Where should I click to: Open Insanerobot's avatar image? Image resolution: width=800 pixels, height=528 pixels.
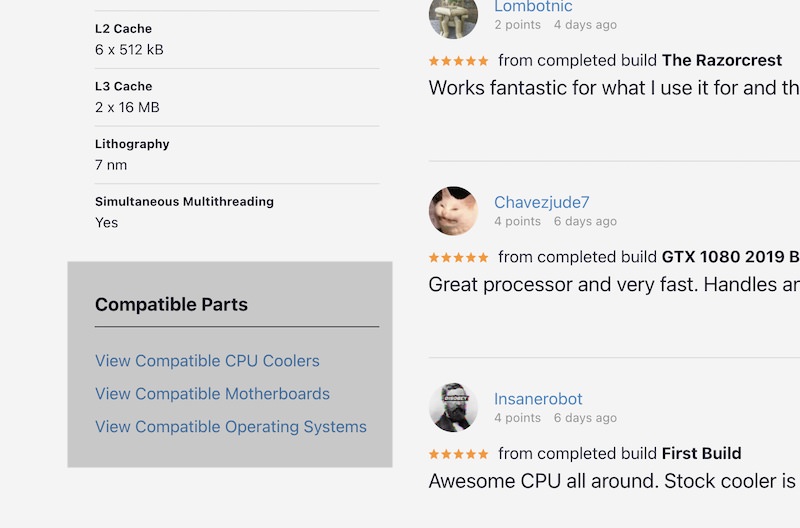coord(453,408)
